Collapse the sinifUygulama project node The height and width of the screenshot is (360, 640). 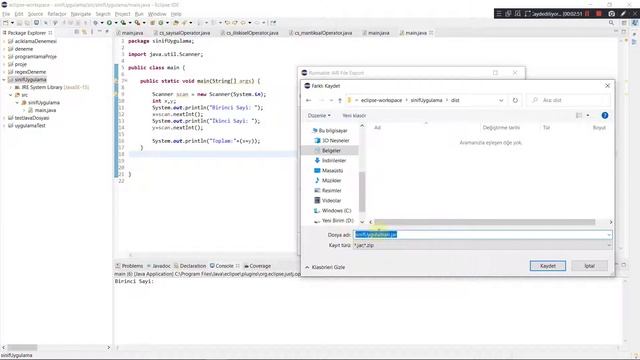(x=4, y=80)
